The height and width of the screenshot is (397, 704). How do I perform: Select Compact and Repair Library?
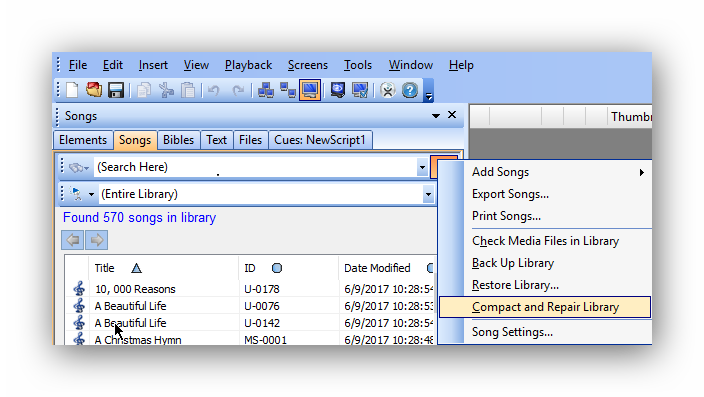pyautogui.click(x=545, y=307)
